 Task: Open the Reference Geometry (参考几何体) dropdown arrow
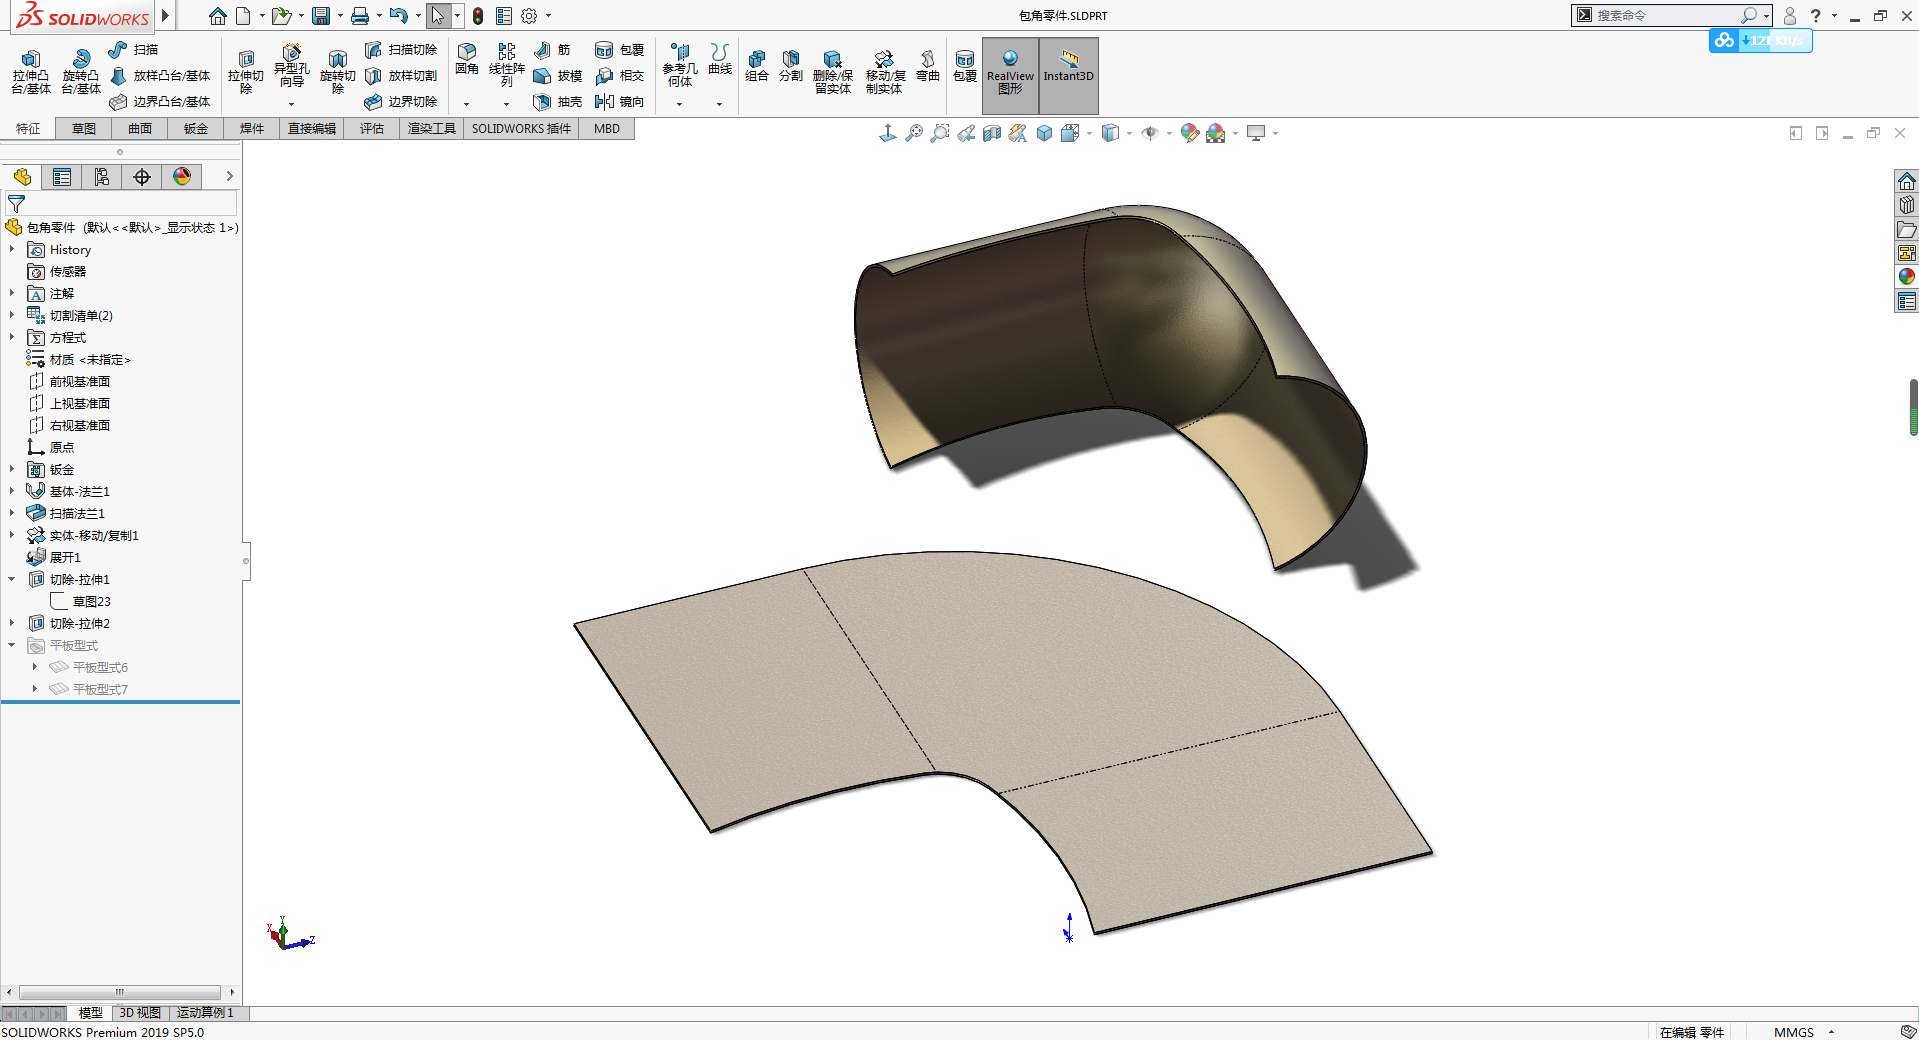coord(679,104)
